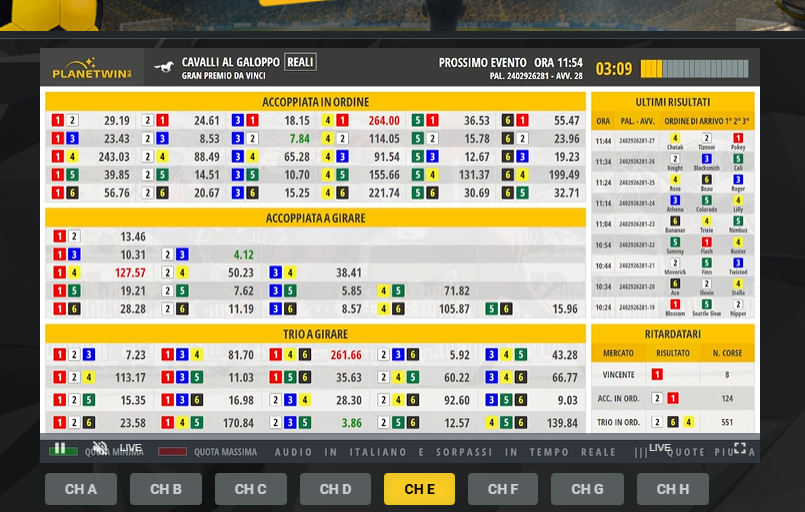This screenshot has width=805, height=512.
Task: Enter fullscreen mode for the video
Action: (740, 448)
